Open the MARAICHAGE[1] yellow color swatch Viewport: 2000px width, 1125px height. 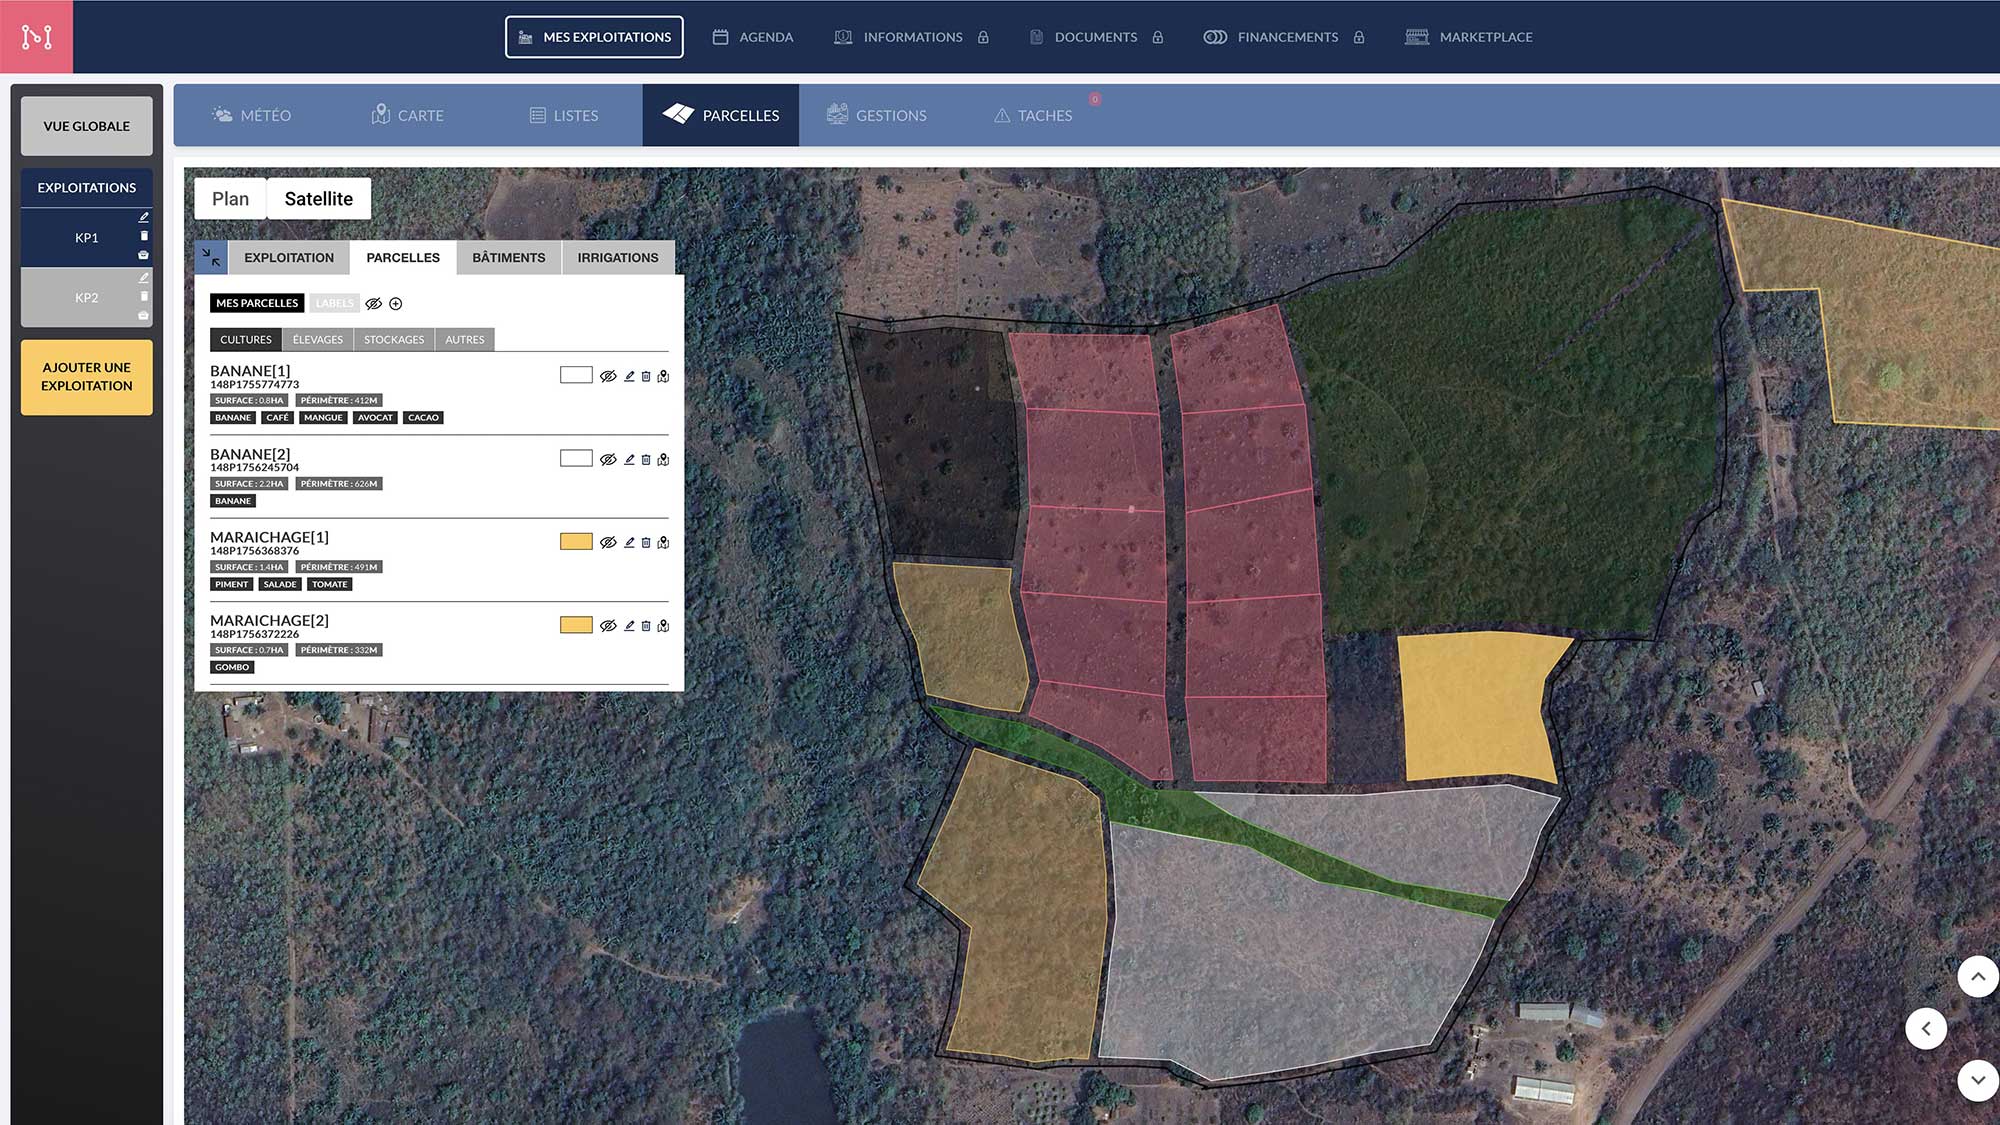pos(576,542)
